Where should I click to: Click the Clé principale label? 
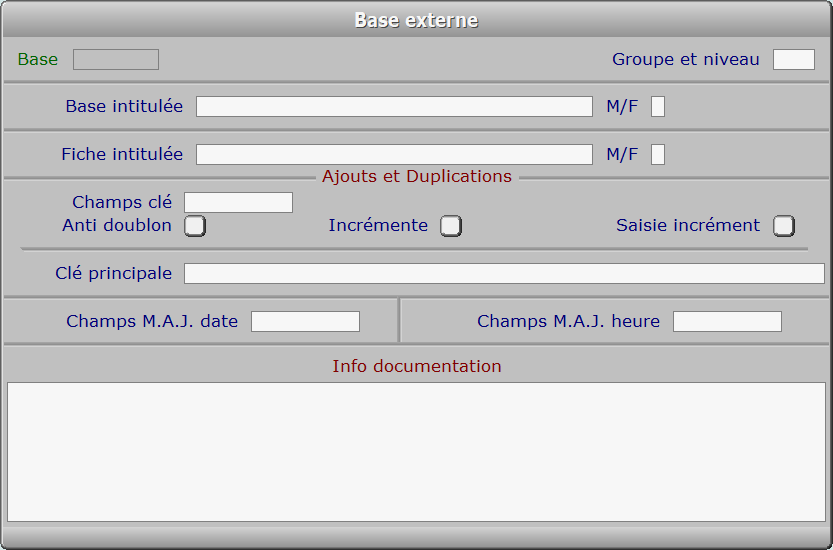114,273
